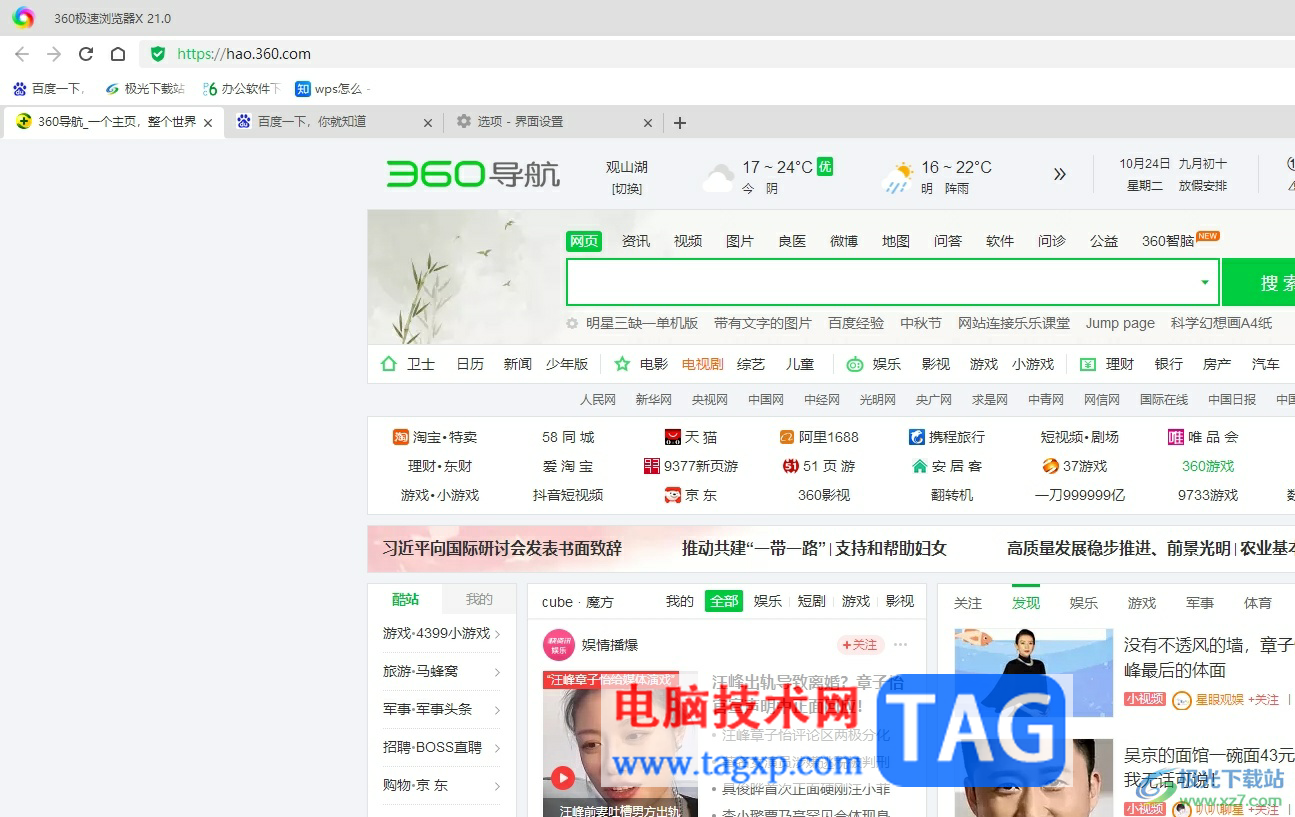This screenshot has width=1295, height=817.
Task: Select the 图片 search category
Action: pyautogui.click(x=740, y=241)
